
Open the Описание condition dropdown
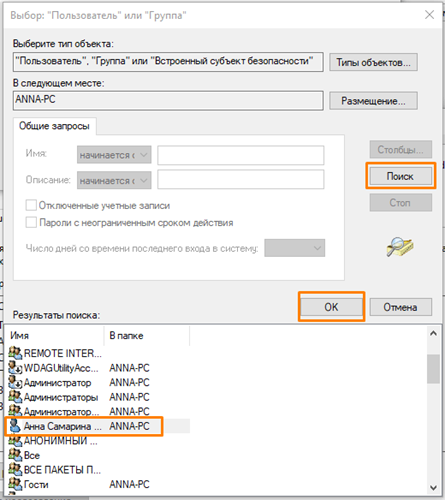(114, 180)
